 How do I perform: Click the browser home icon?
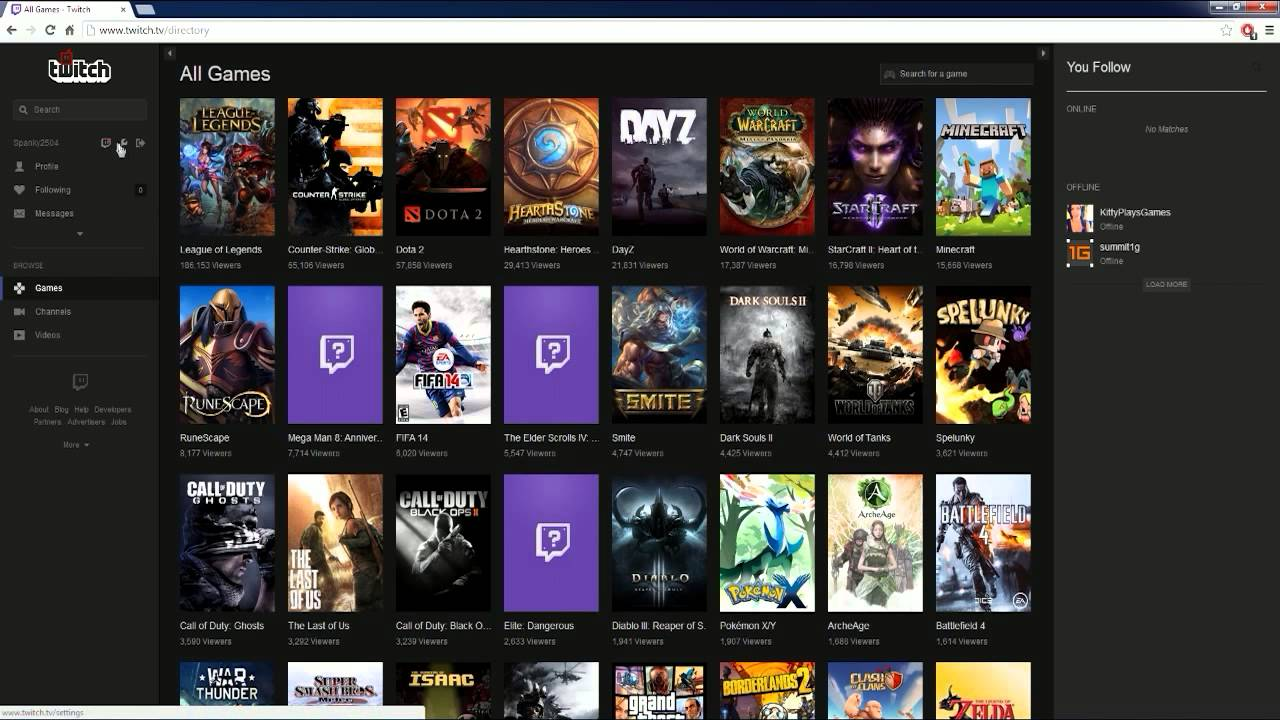coord(69,30)
